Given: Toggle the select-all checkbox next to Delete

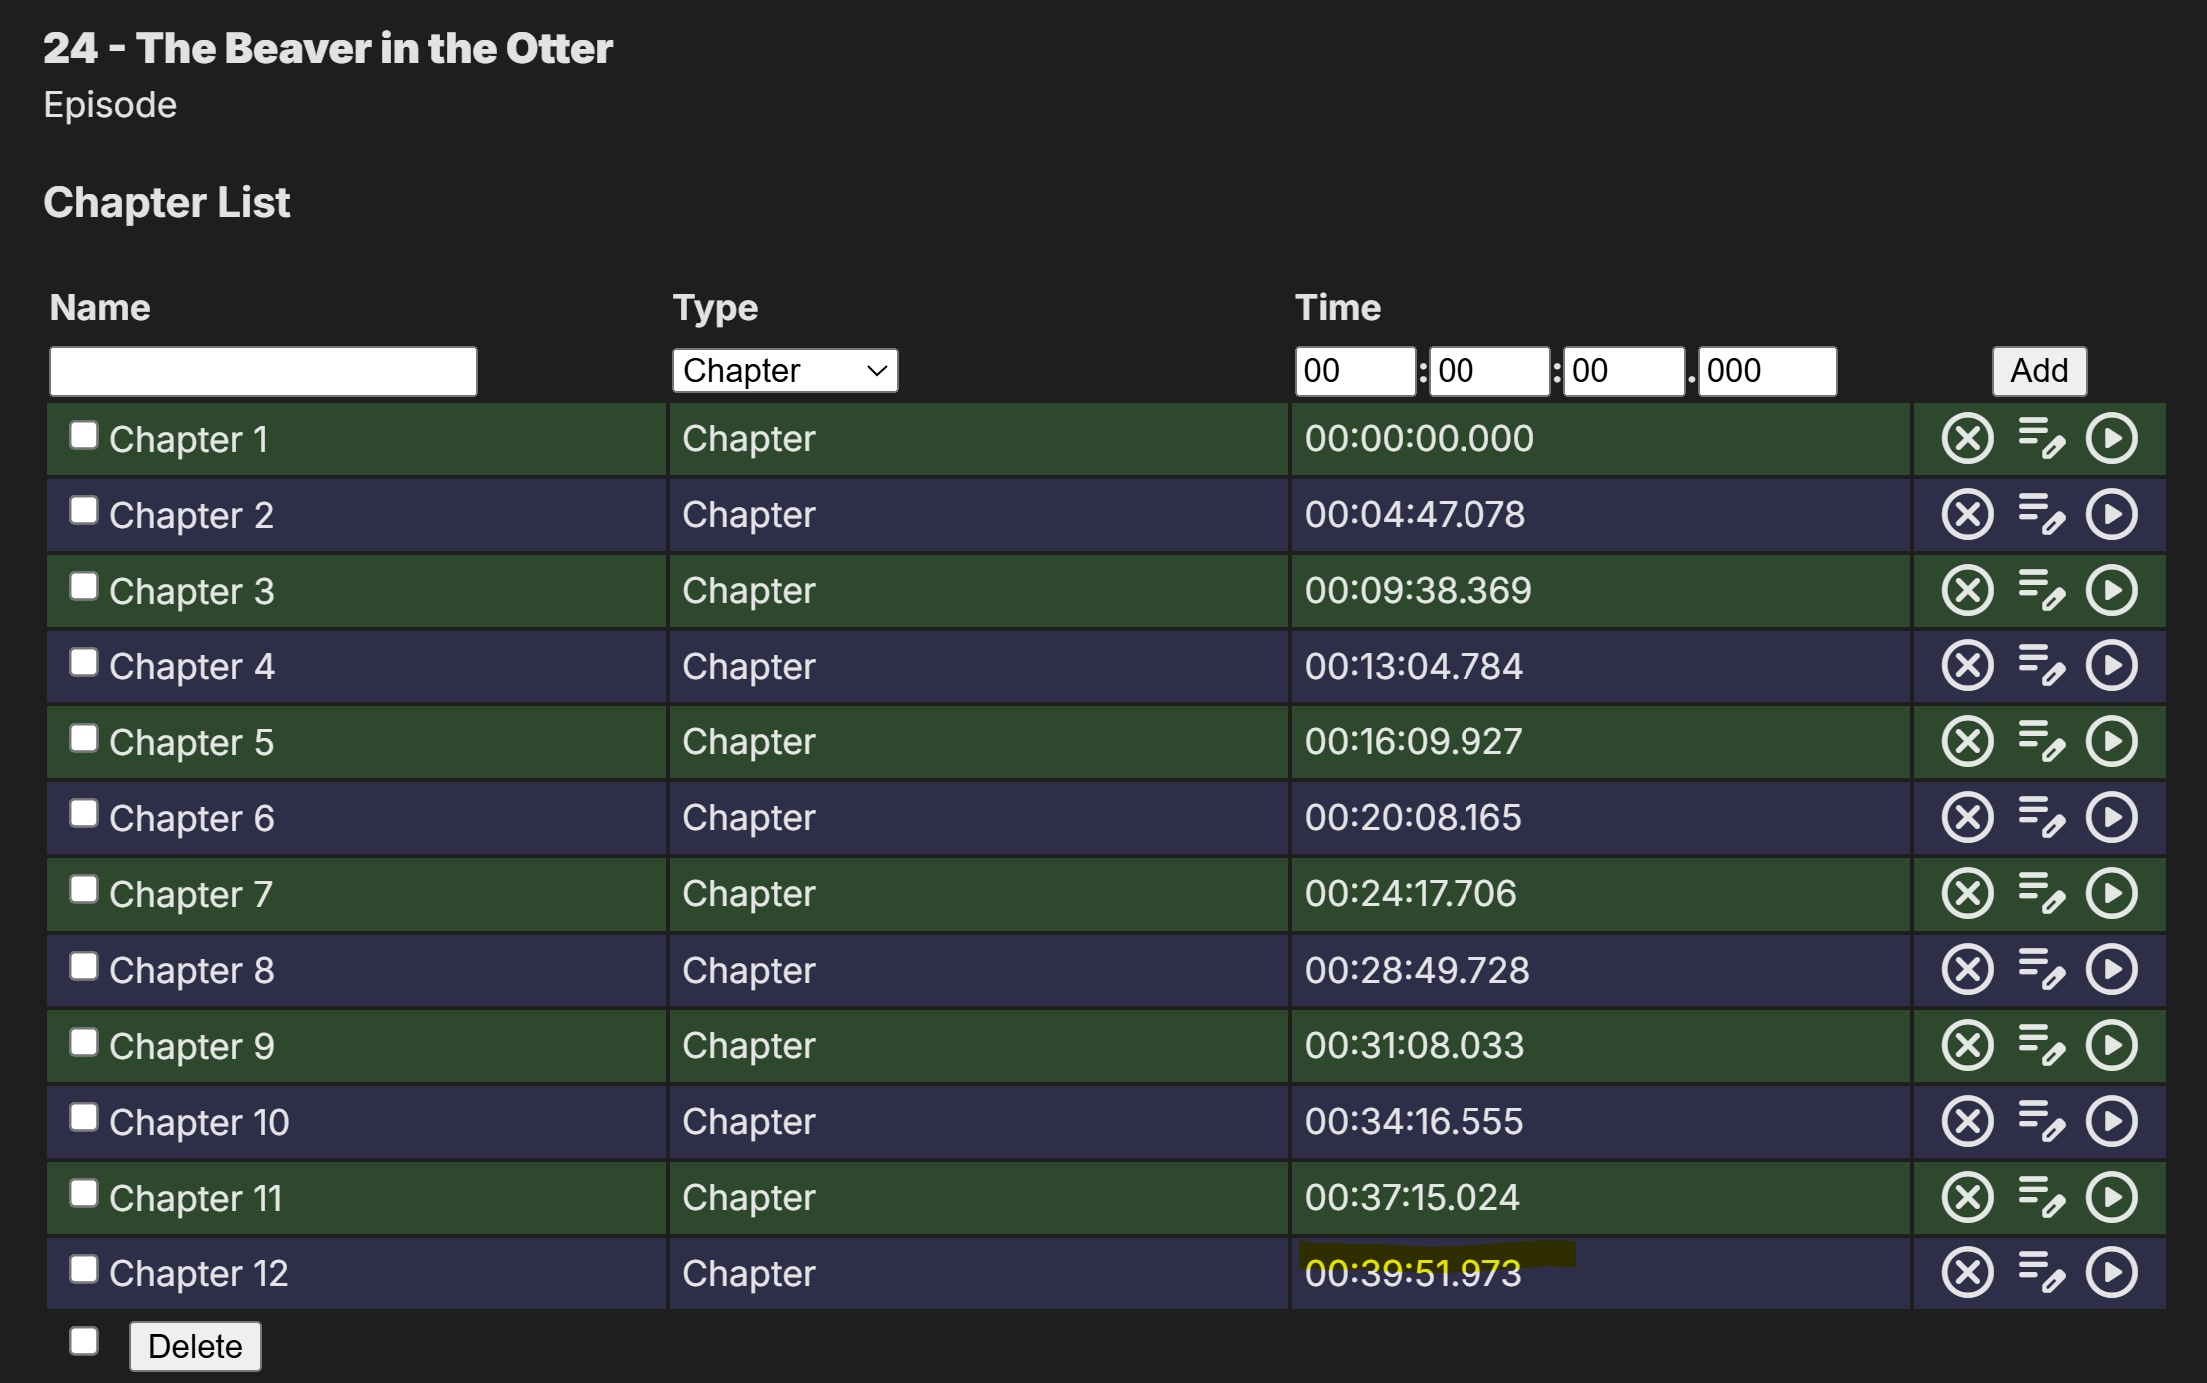Looking at the screenshot, I should click(84, 1341).
